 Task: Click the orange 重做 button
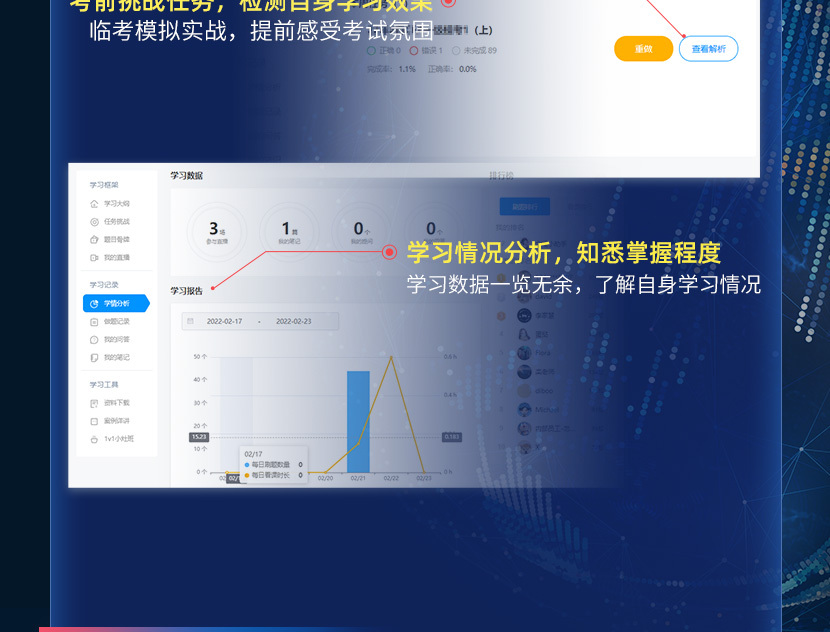click(x=643, y=49)
